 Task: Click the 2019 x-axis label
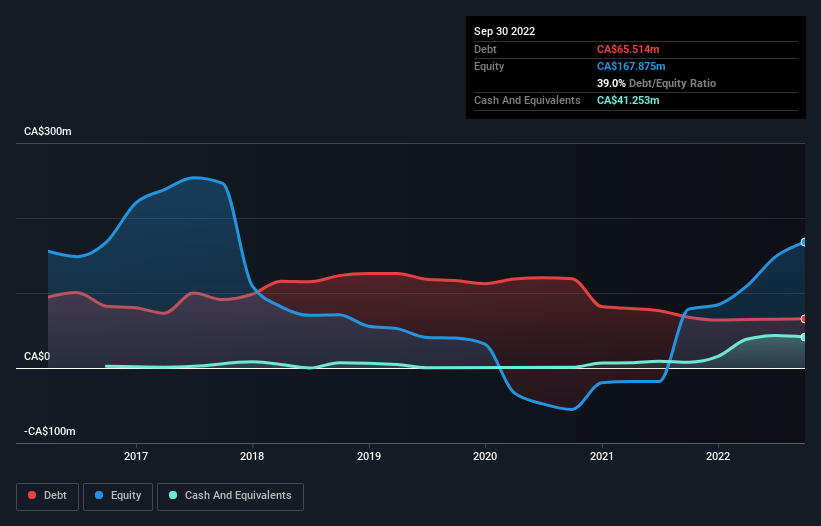369,456
